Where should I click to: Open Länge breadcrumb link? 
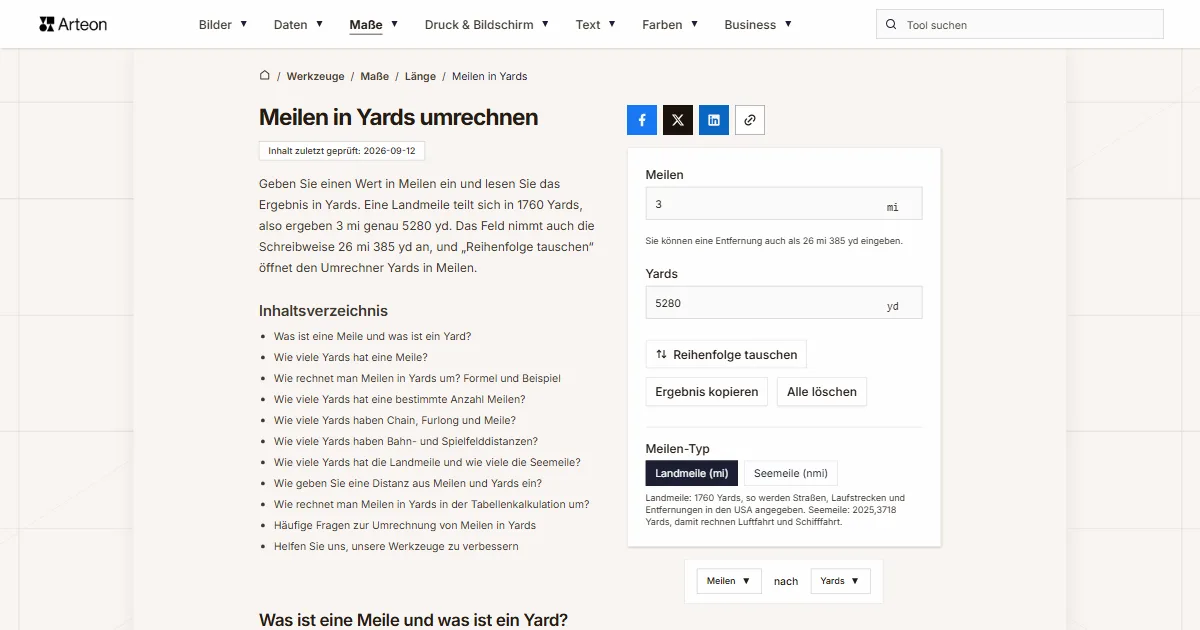pos(420,76)
